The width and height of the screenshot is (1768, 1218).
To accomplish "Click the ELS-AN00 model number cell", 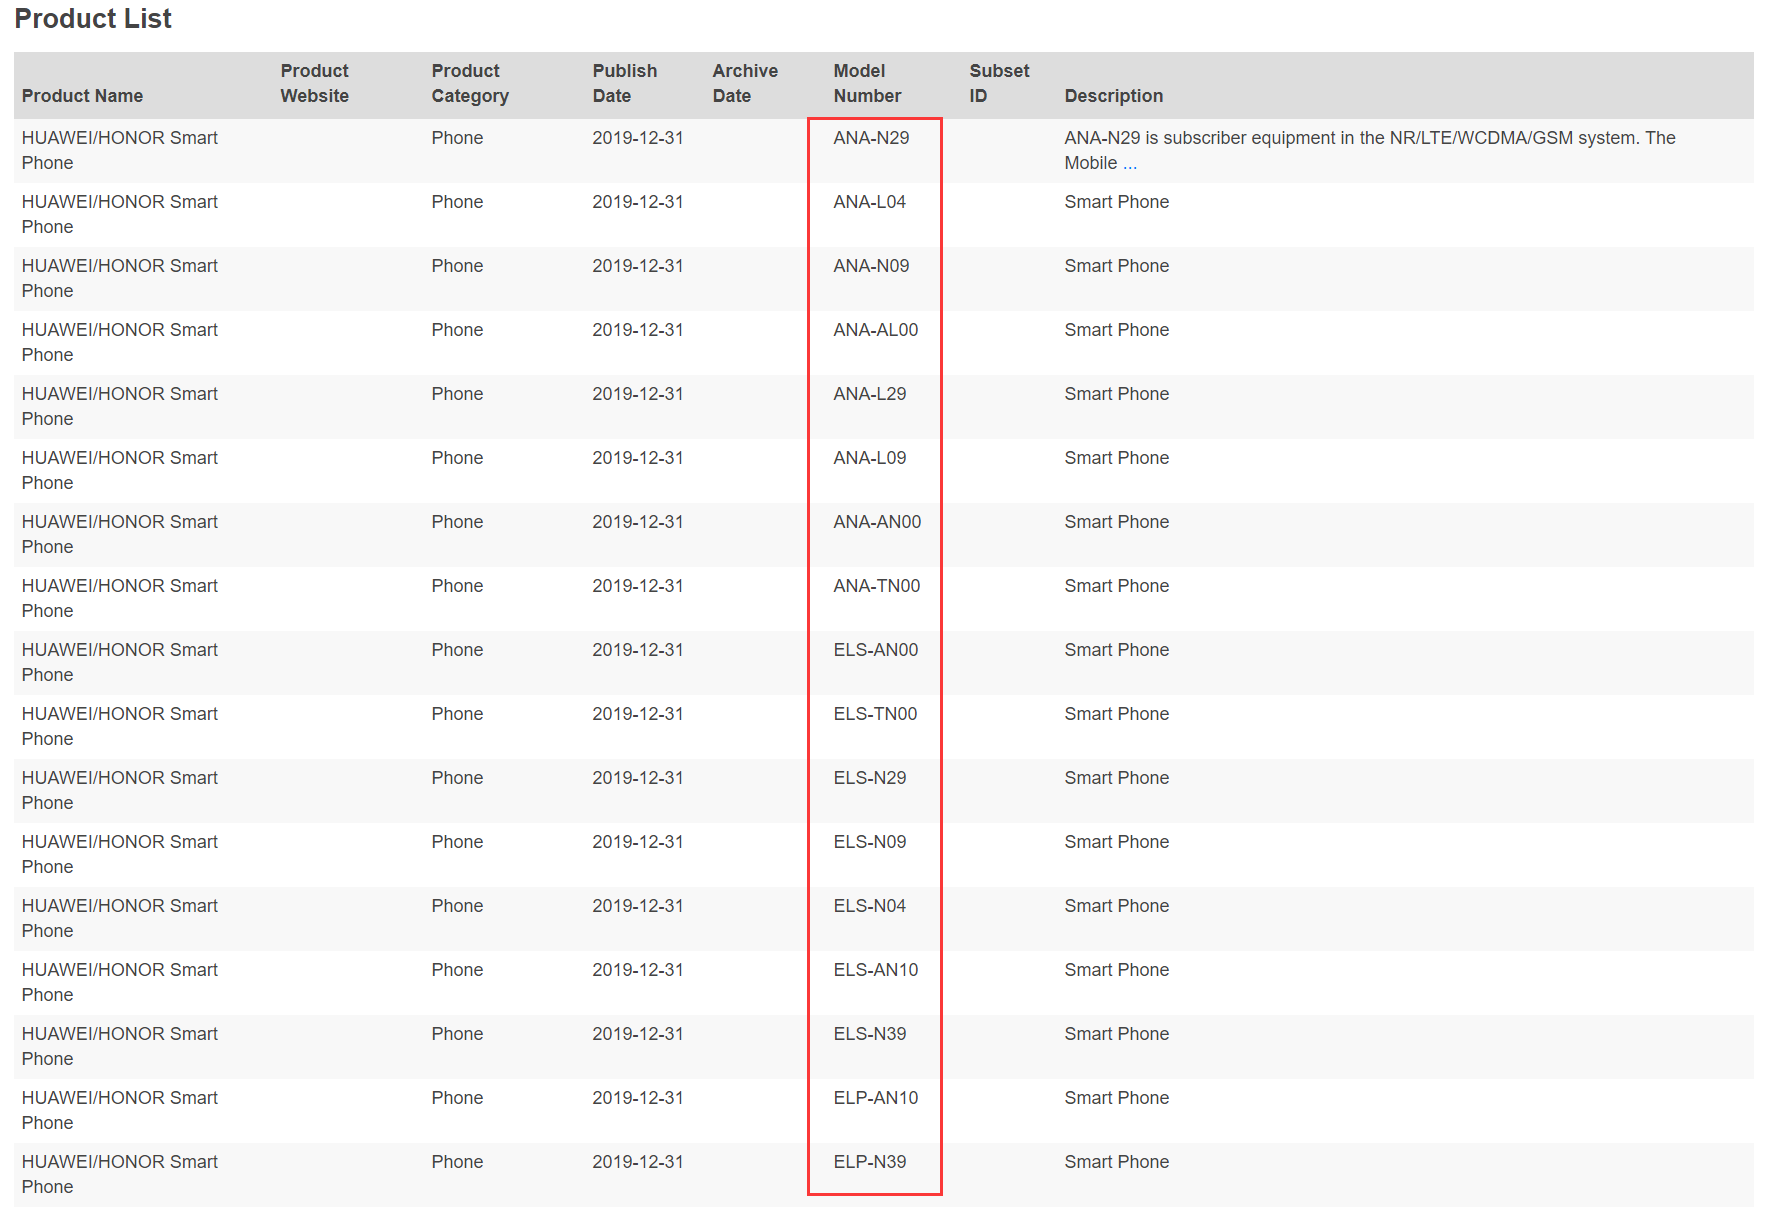I will pos(875,650).
